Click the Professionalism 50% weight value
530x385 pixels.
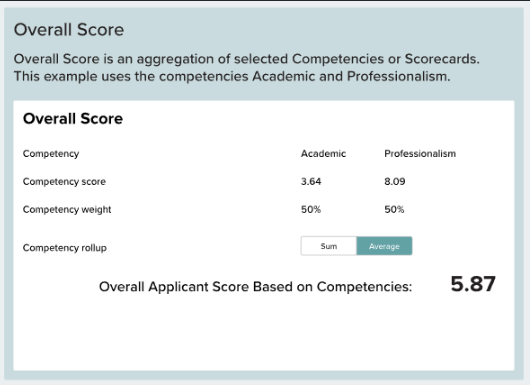tap(394, 209)
